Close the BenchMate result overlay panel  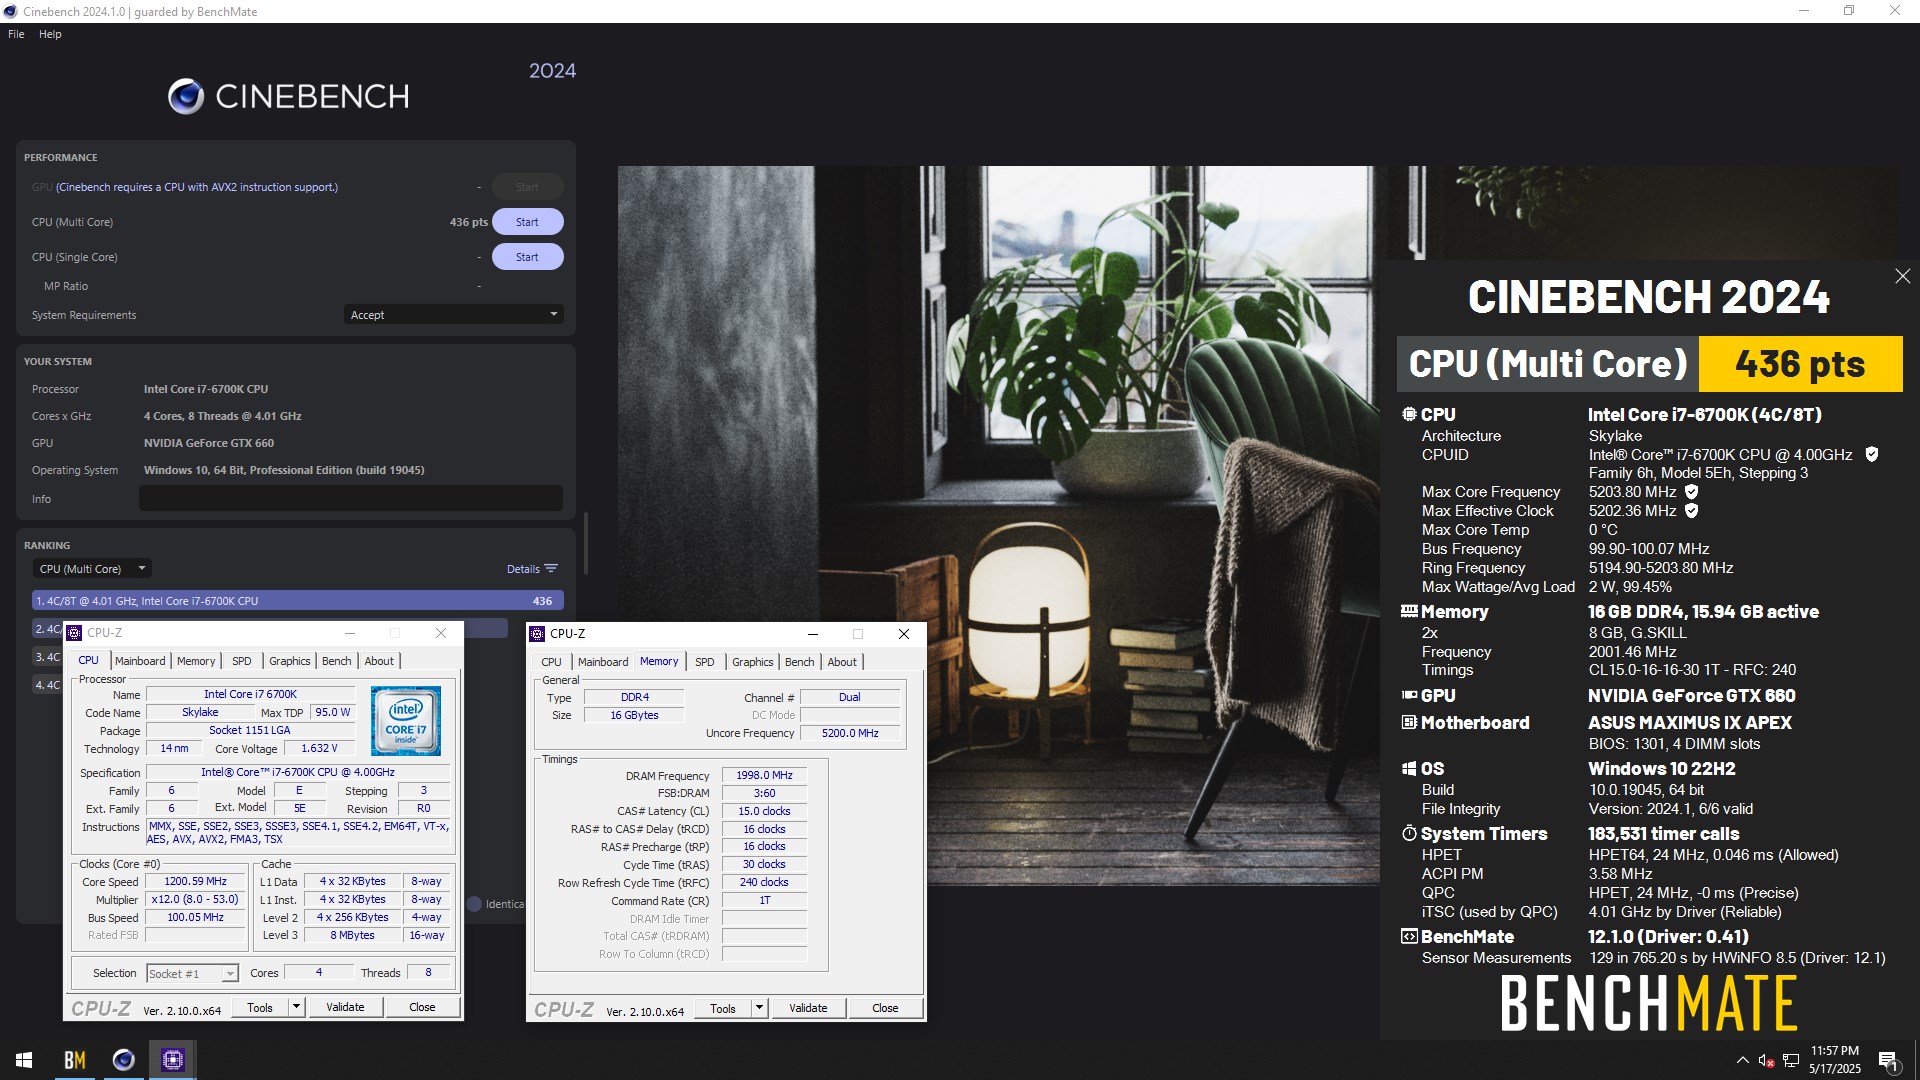[x=1902, y=276]
